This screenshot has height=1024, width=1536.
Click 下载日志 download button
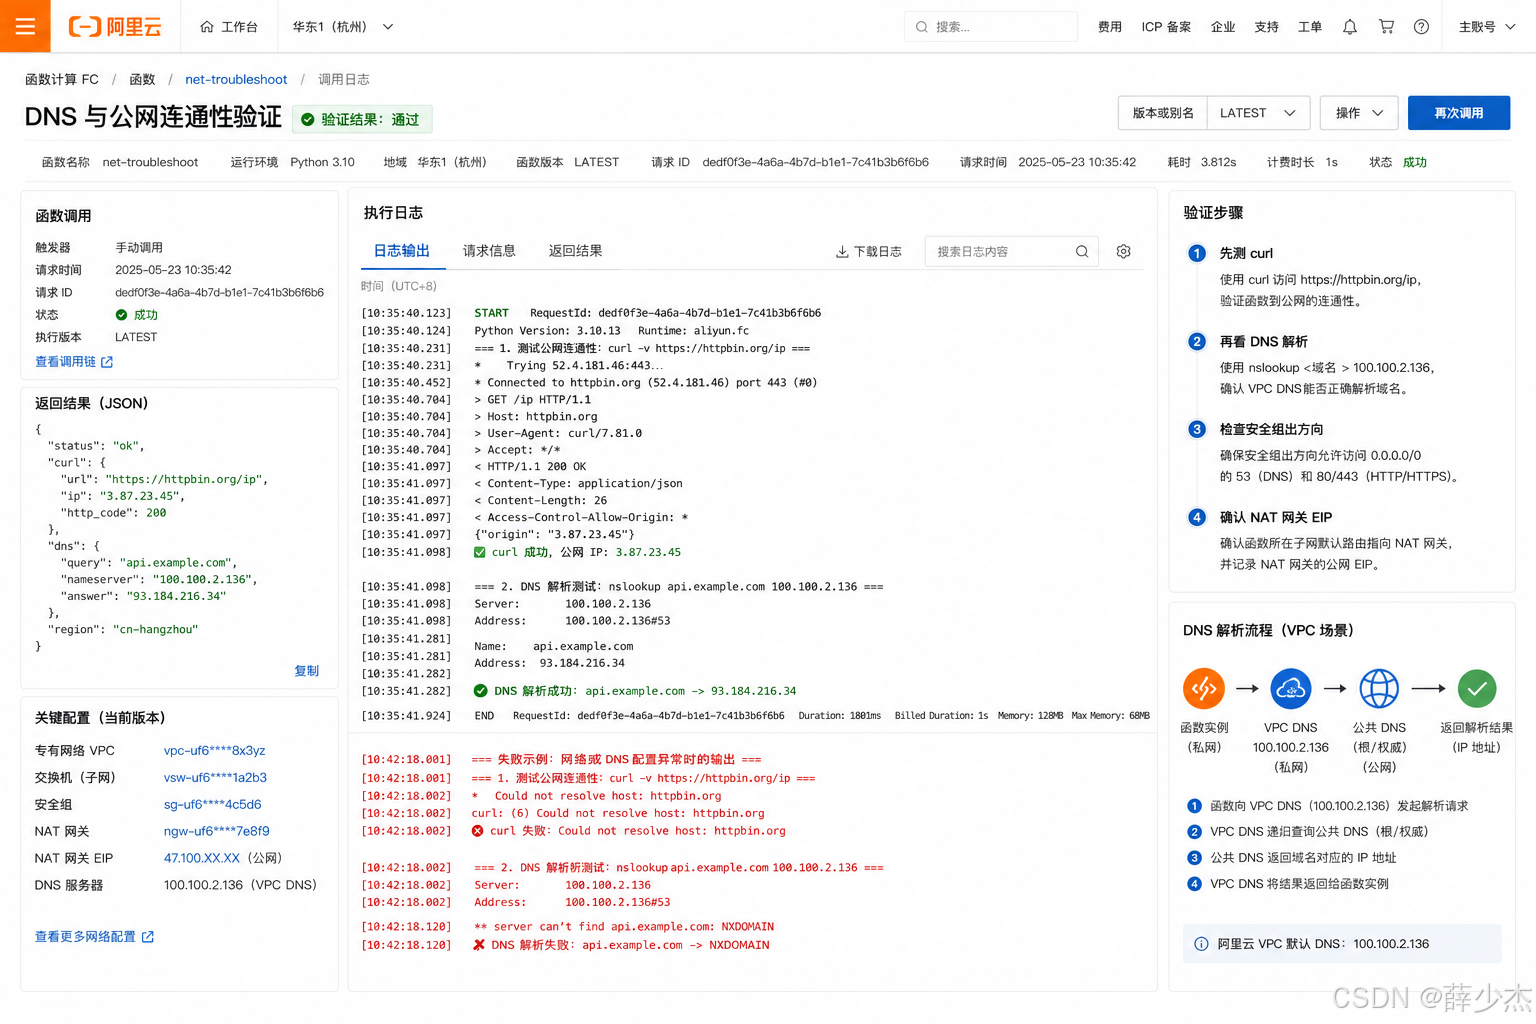click(869, 252)
